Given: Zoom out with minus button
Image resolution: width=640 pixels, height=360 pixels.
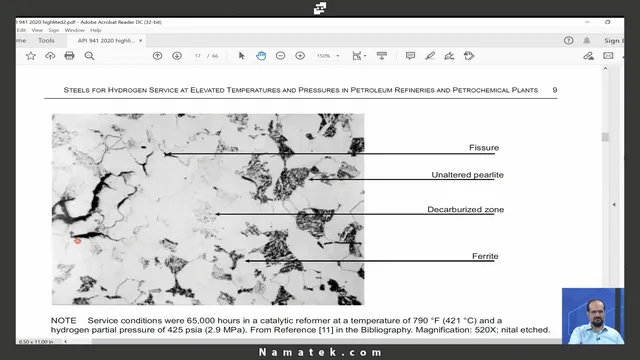Looking at the screenshot, I should tap(280, 56).
